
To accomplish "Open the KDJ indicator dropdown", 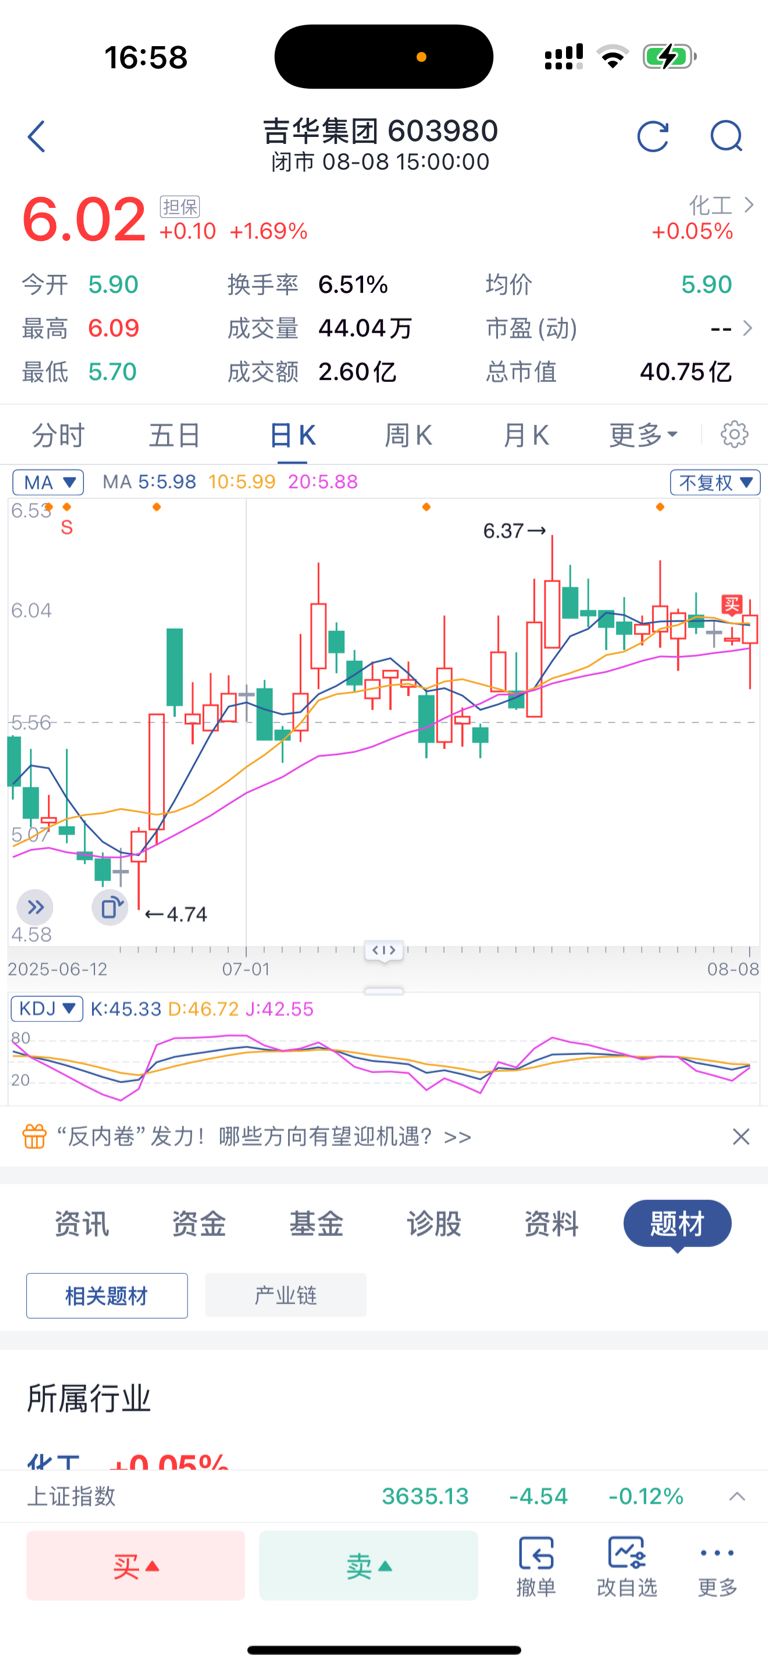I will (46, 1008).
